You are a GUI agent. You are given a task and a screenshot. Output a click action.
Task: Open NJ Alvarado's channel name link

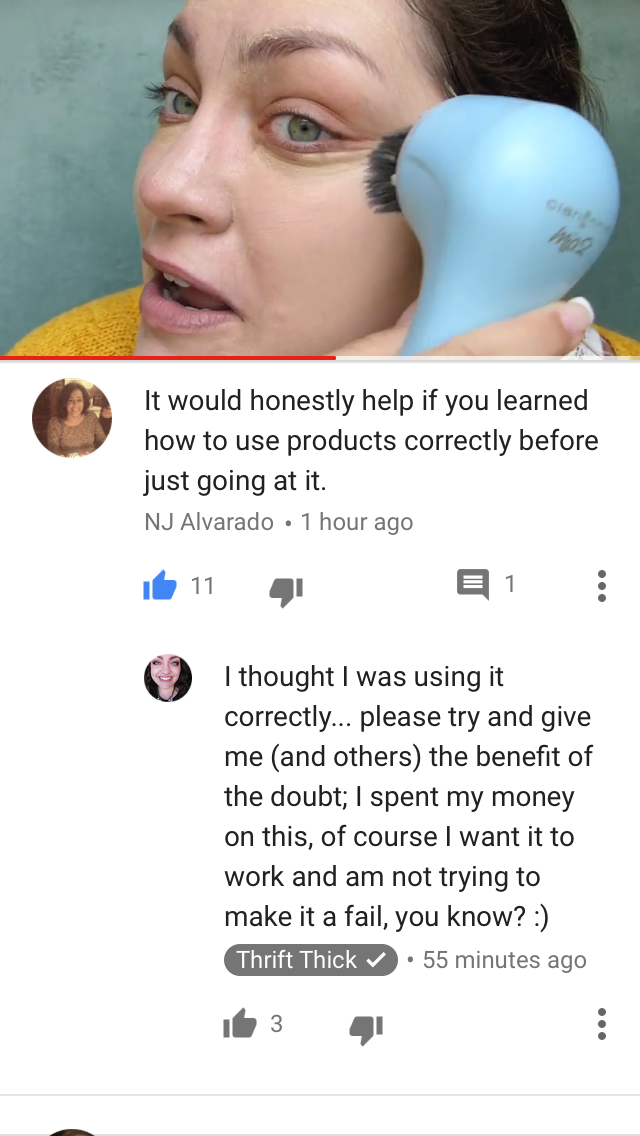point(209,522)
